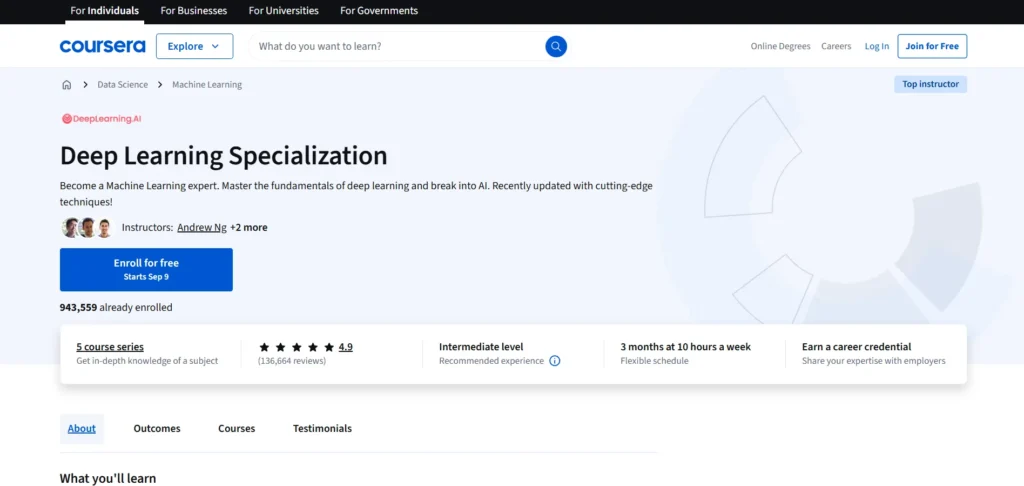Jump to the Testimonials tab

(x=322, y=428)
